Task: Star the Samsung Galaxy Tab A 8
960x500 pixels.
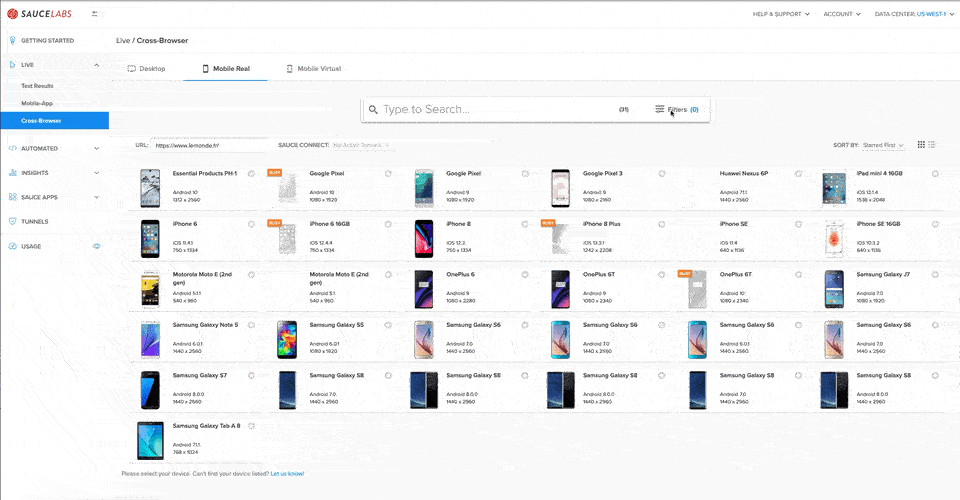Action: [x=251, y=426]
